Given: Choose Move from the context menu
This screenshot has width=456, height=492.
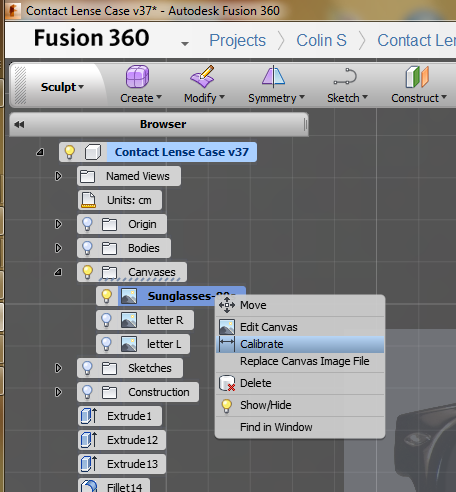Looking at the screenshot, I should (x=300, y=305).
